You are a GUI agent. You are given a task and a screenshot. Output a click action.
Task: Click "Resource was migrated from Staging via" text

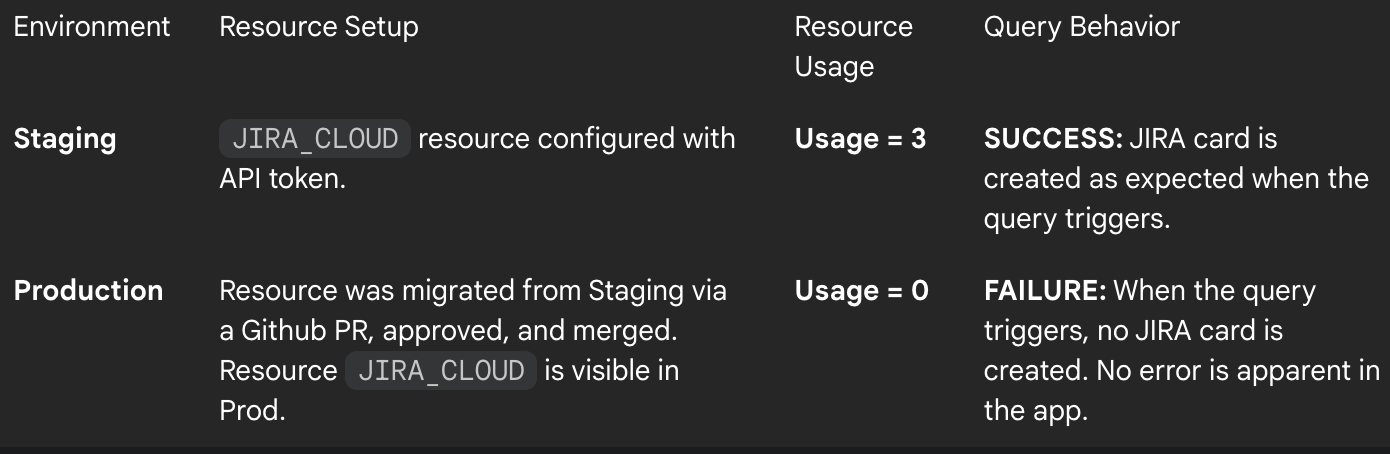[473, 291]
